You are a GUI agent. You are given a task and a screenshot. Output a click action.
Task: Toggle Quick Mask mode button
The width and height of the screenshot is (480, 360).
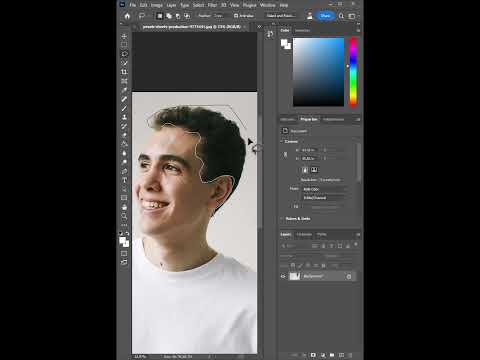(x=124, y=254)
